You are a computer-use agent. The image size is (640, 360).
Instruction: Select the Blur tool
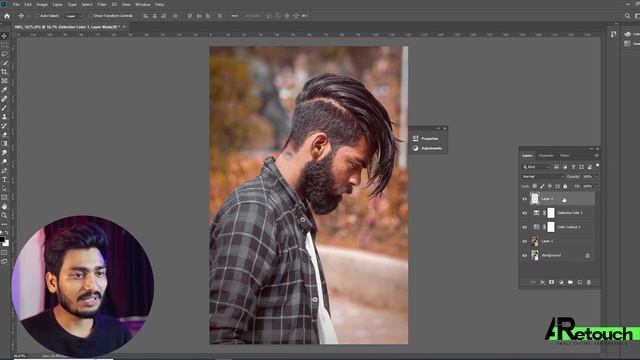coord(4,153)
